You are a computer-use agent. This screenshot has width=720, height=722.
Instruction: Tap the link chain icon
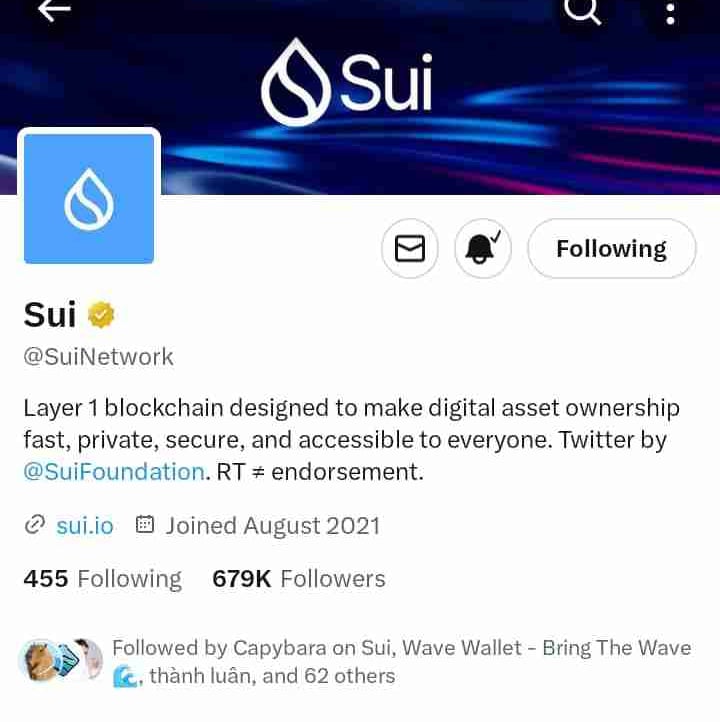pyautogui.click(x=35, y=525)
